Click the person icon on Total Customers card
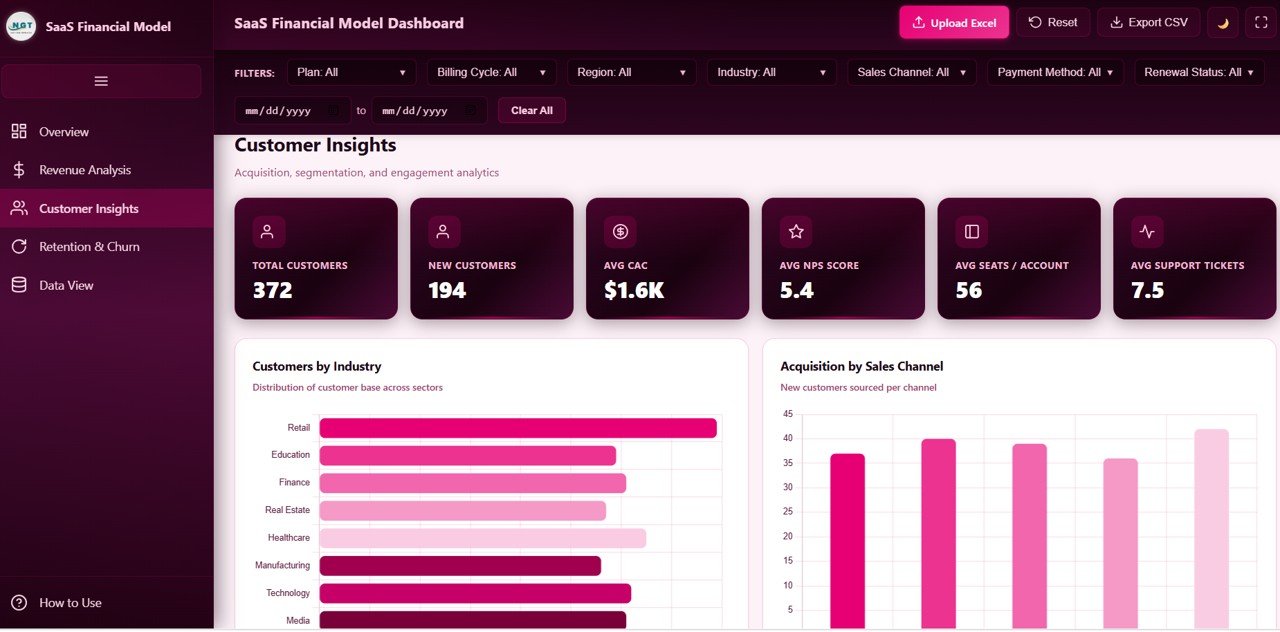The width and height of the screenshot is (1280, 632). tap(267, 231)
